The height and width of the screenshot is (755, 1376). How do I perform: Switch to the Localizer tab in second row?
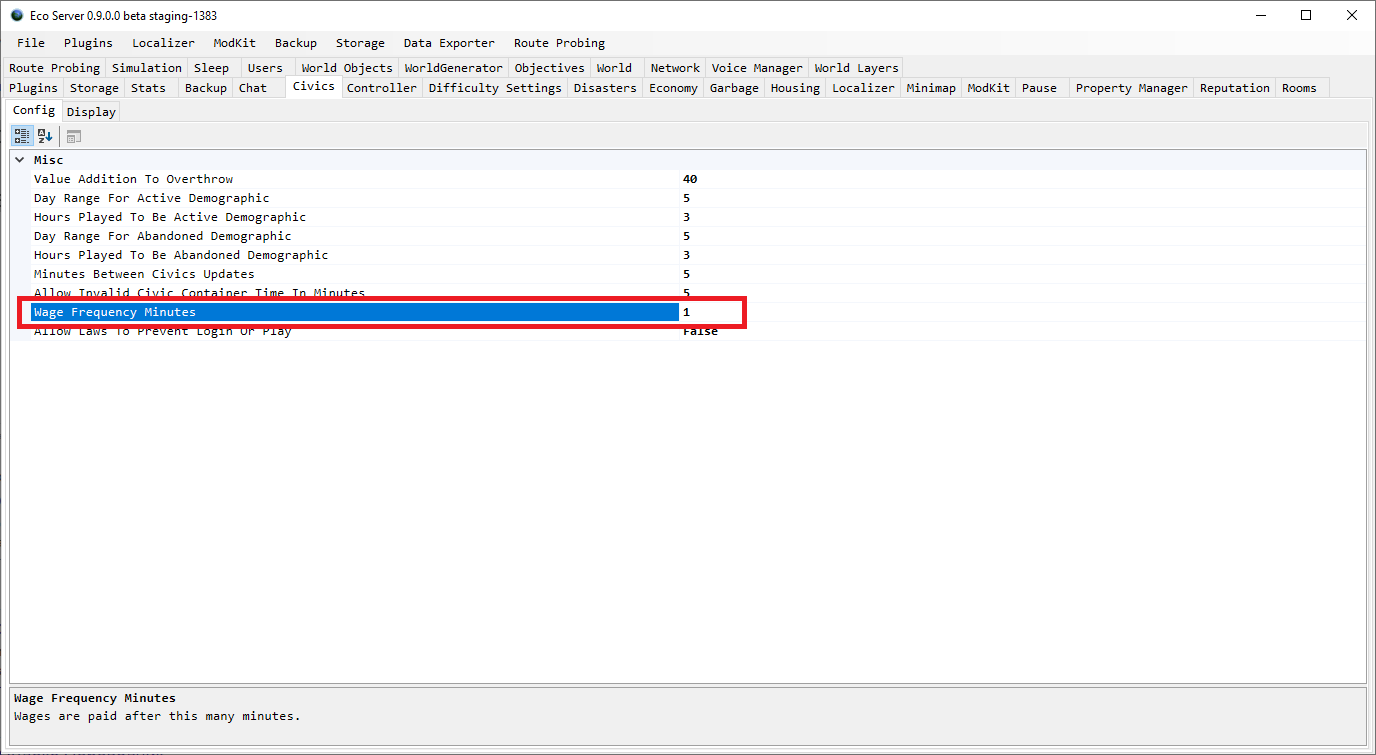coord(863,88)
